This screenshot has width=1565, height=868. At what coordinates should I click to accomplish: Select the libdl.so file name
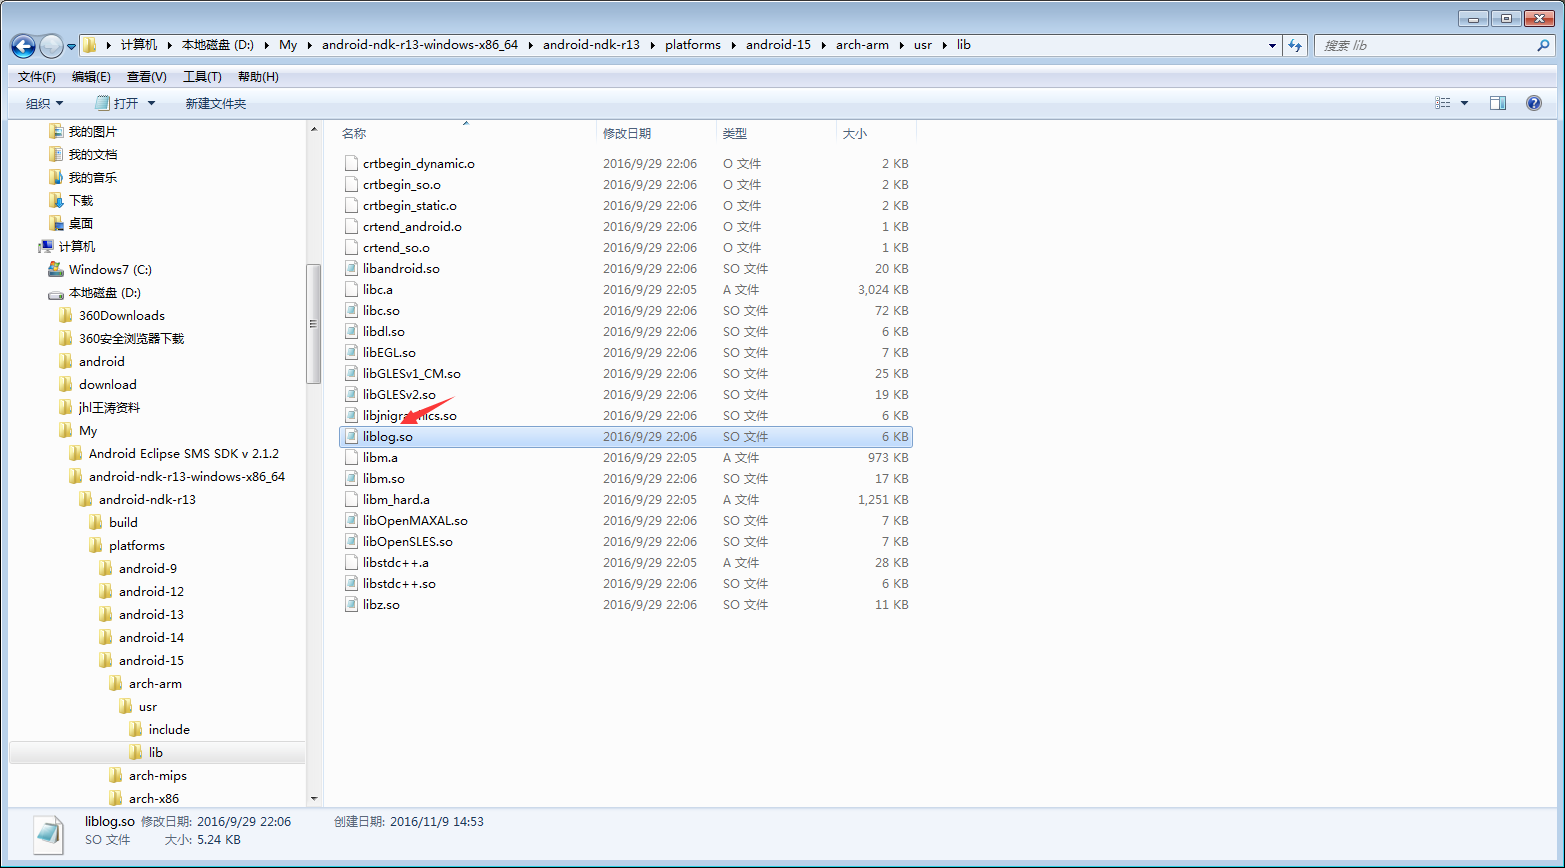(x=384, y=331)
